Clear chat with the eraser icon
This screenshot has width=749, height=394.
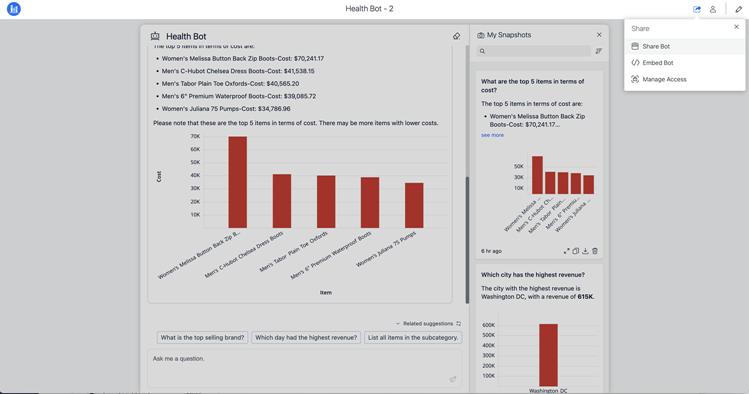pyautogui.click(x=457, y=36)
